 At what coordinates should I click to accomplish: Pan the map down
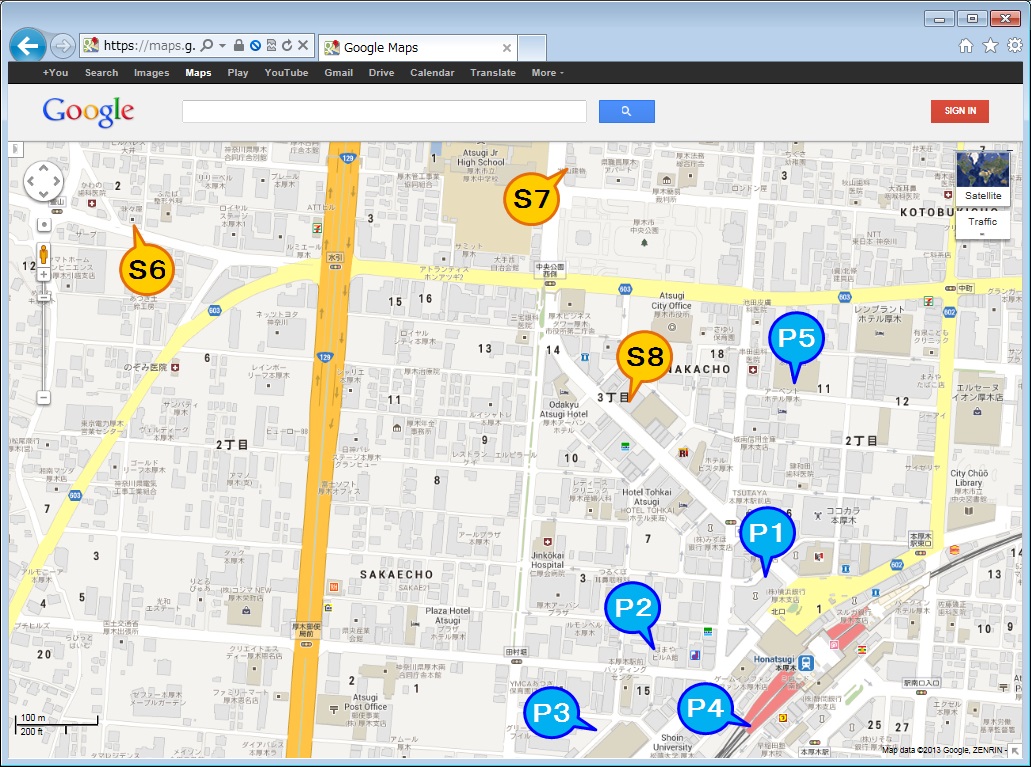[43, 194]
